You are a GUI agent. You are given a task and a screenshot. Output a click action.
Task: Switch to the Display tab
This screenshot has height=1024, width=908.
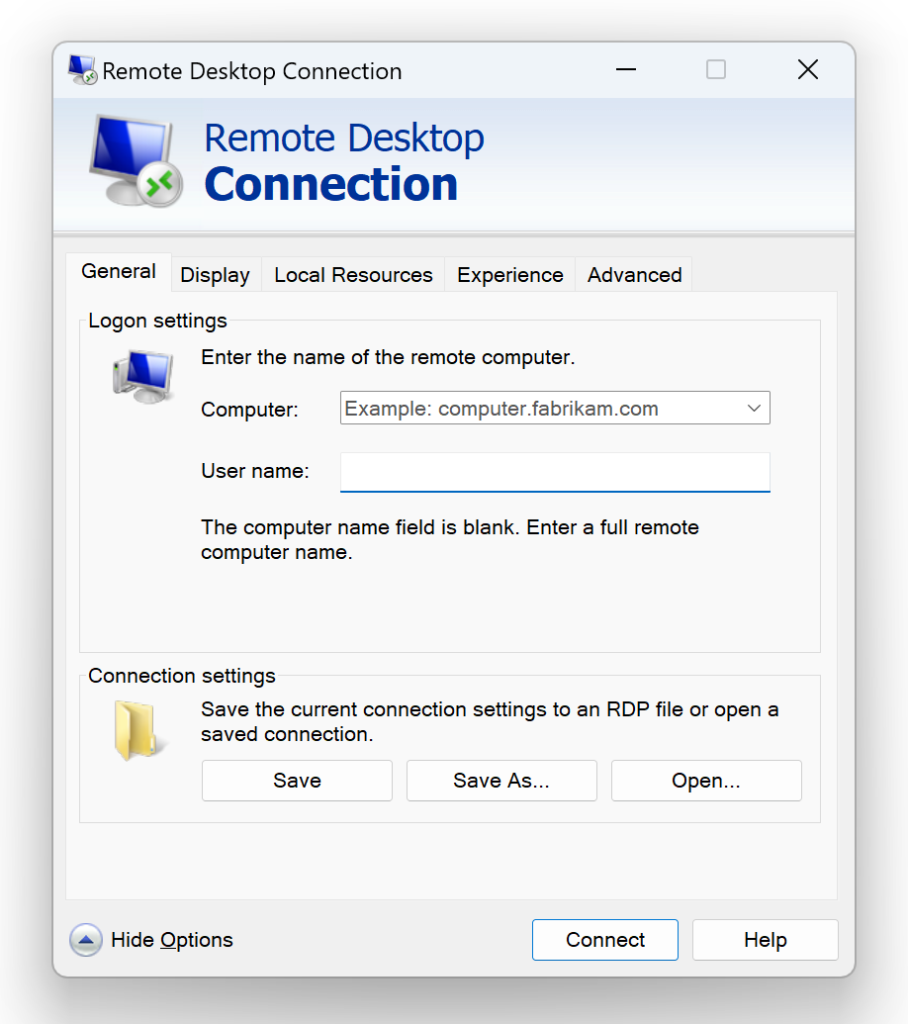[215, 274]
